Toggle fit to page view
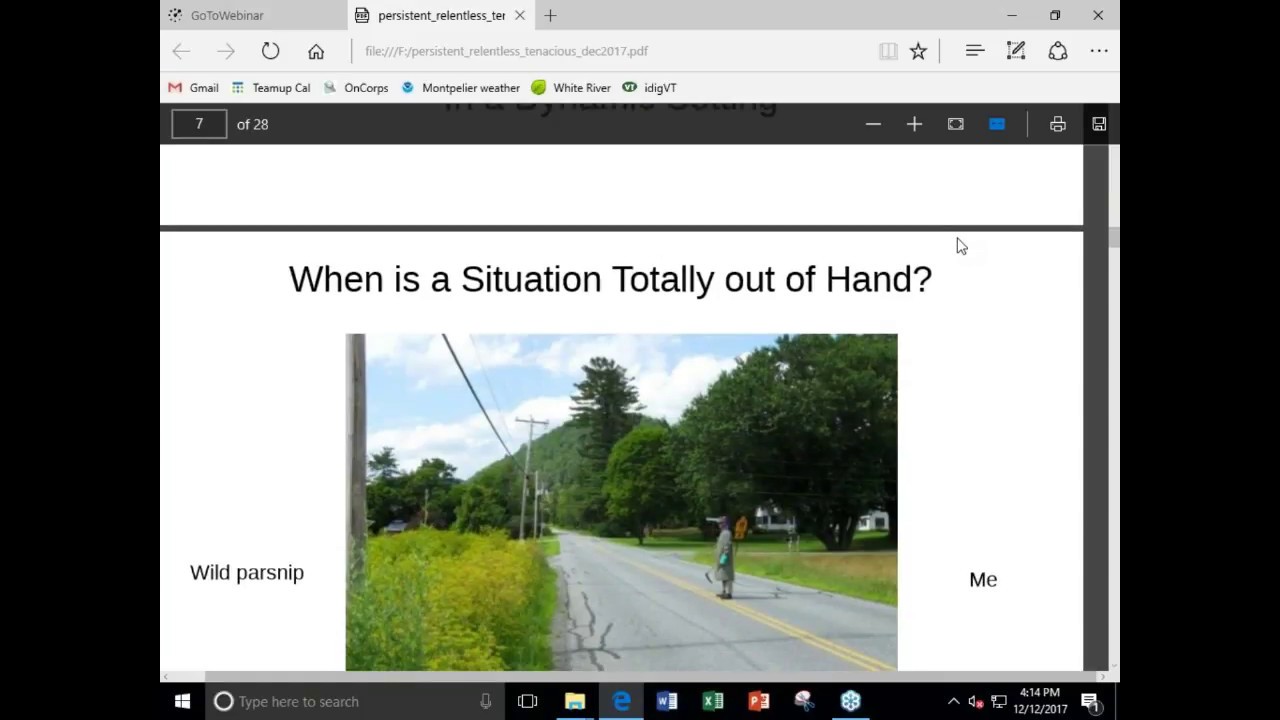This screenshot has height=720, width=1280. tap(956, 124)
